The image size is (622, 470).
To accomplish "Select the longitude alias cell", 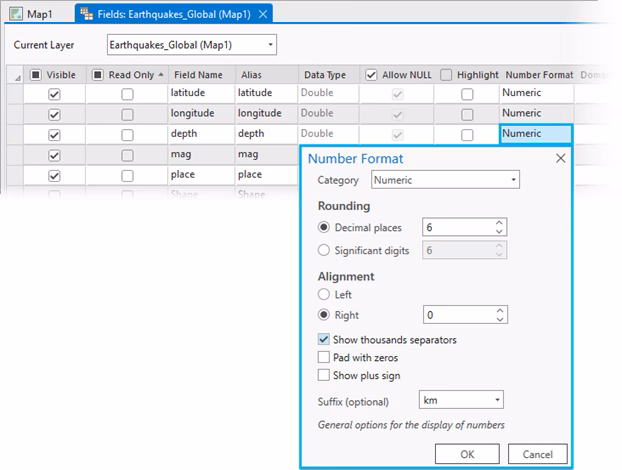I will coord(267,114).
